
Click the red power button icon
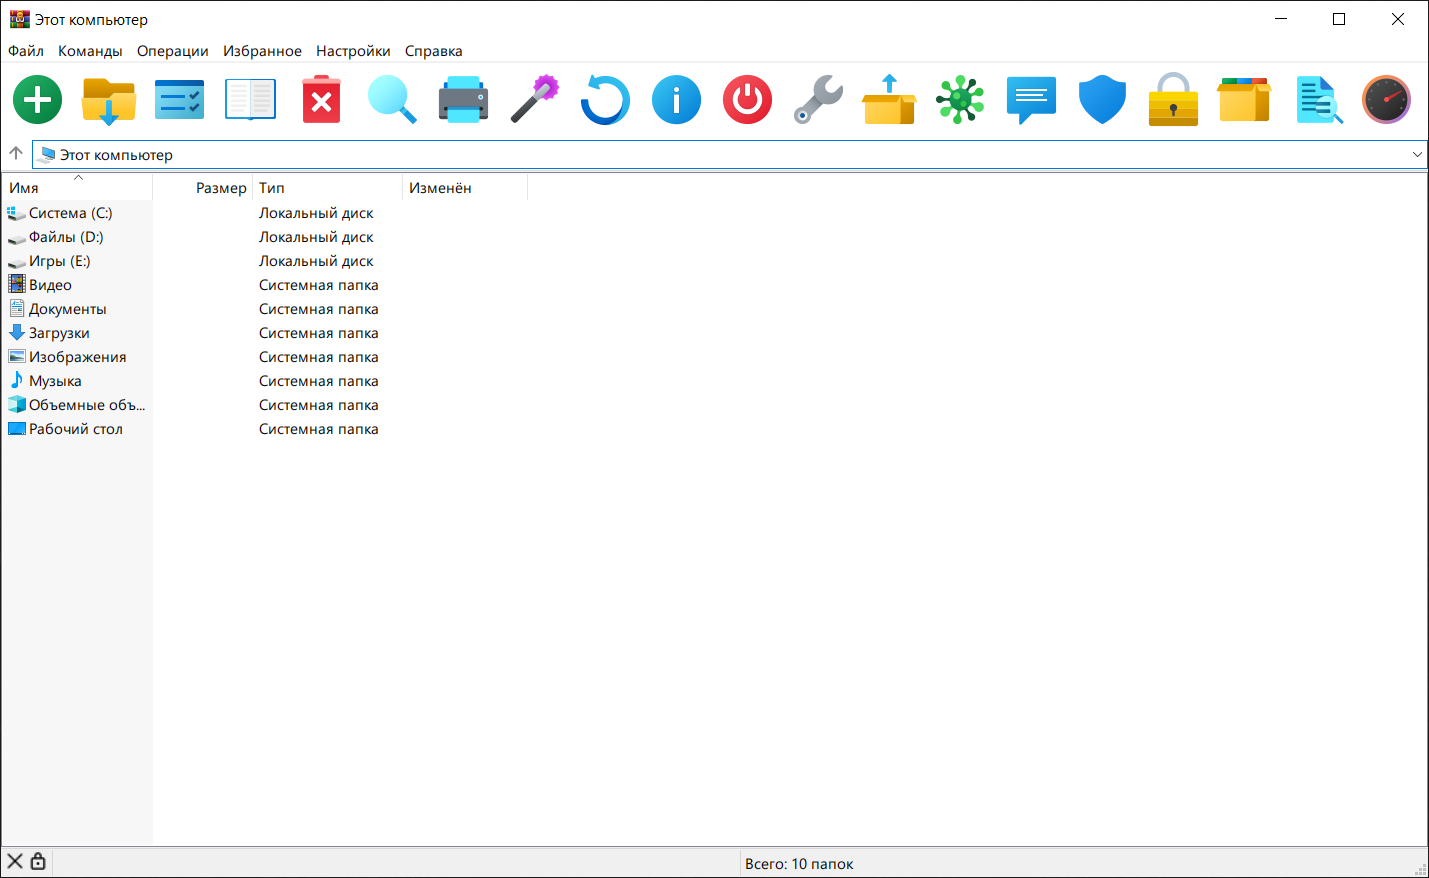tap(747, 100)
